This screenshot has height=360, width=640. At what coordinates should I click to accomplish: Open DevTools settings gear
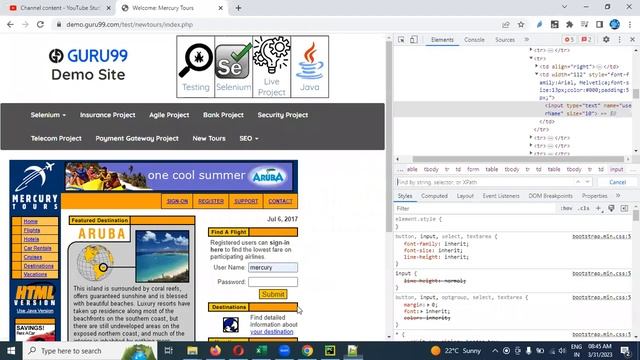point(606,40)
